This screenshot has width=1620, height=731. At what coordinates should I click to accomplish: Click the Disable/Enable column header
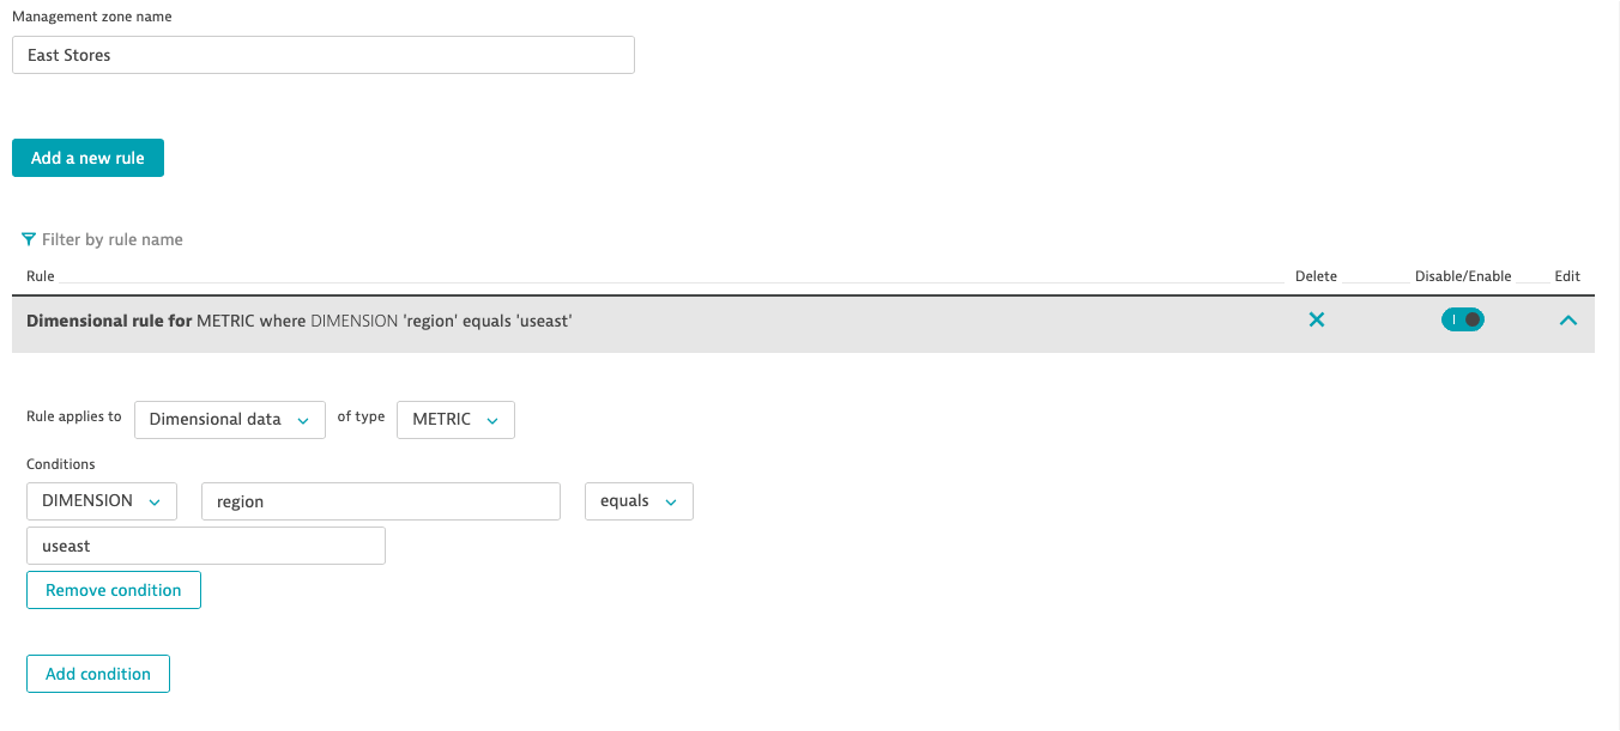1463,276
